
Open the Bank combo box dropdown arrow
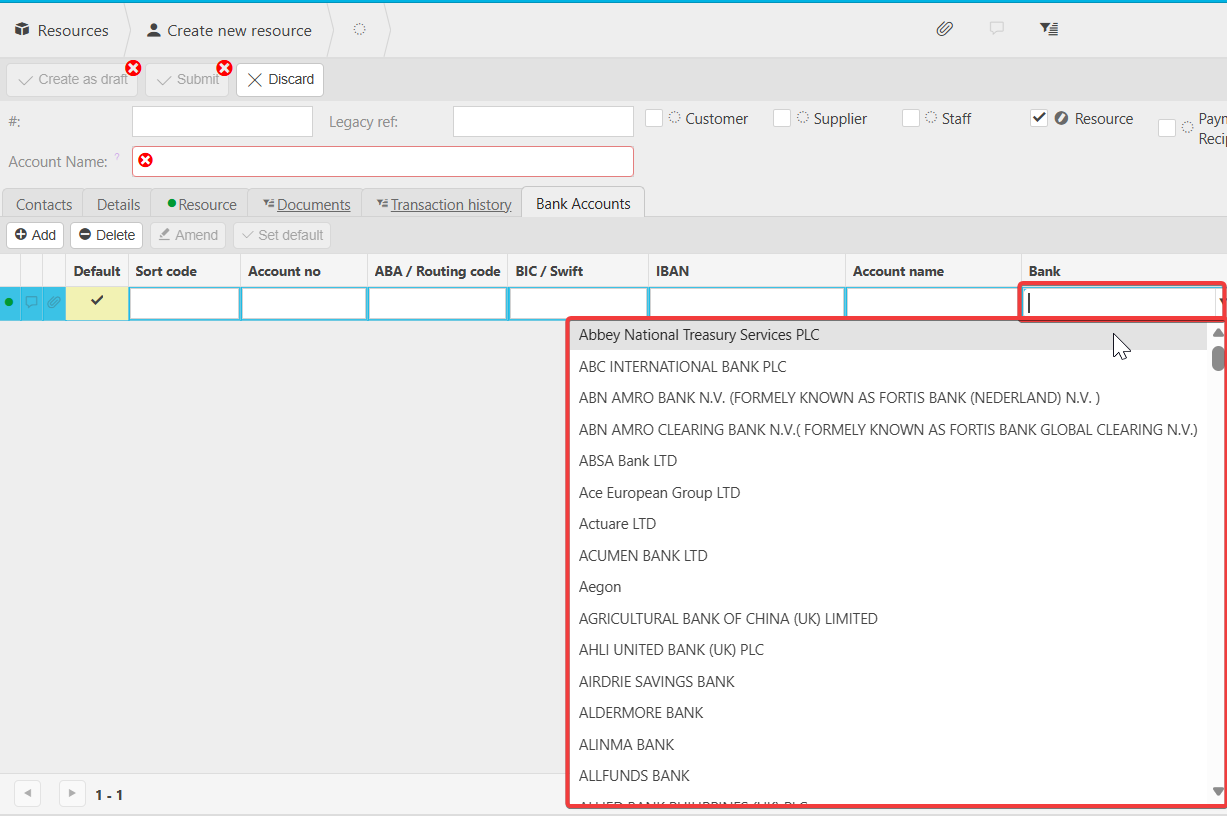click(x=1221, y=302)
